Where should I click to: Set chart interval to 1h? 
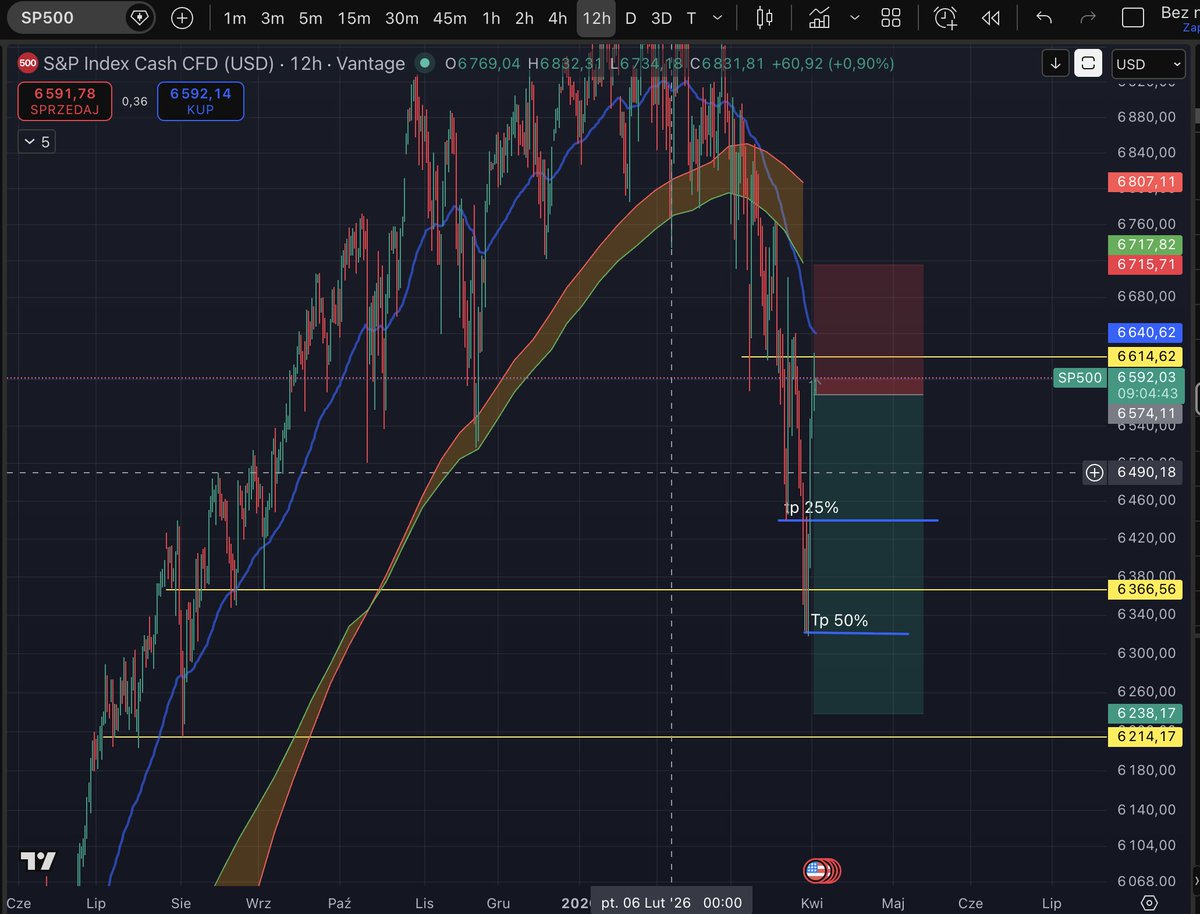click(491, 18)
